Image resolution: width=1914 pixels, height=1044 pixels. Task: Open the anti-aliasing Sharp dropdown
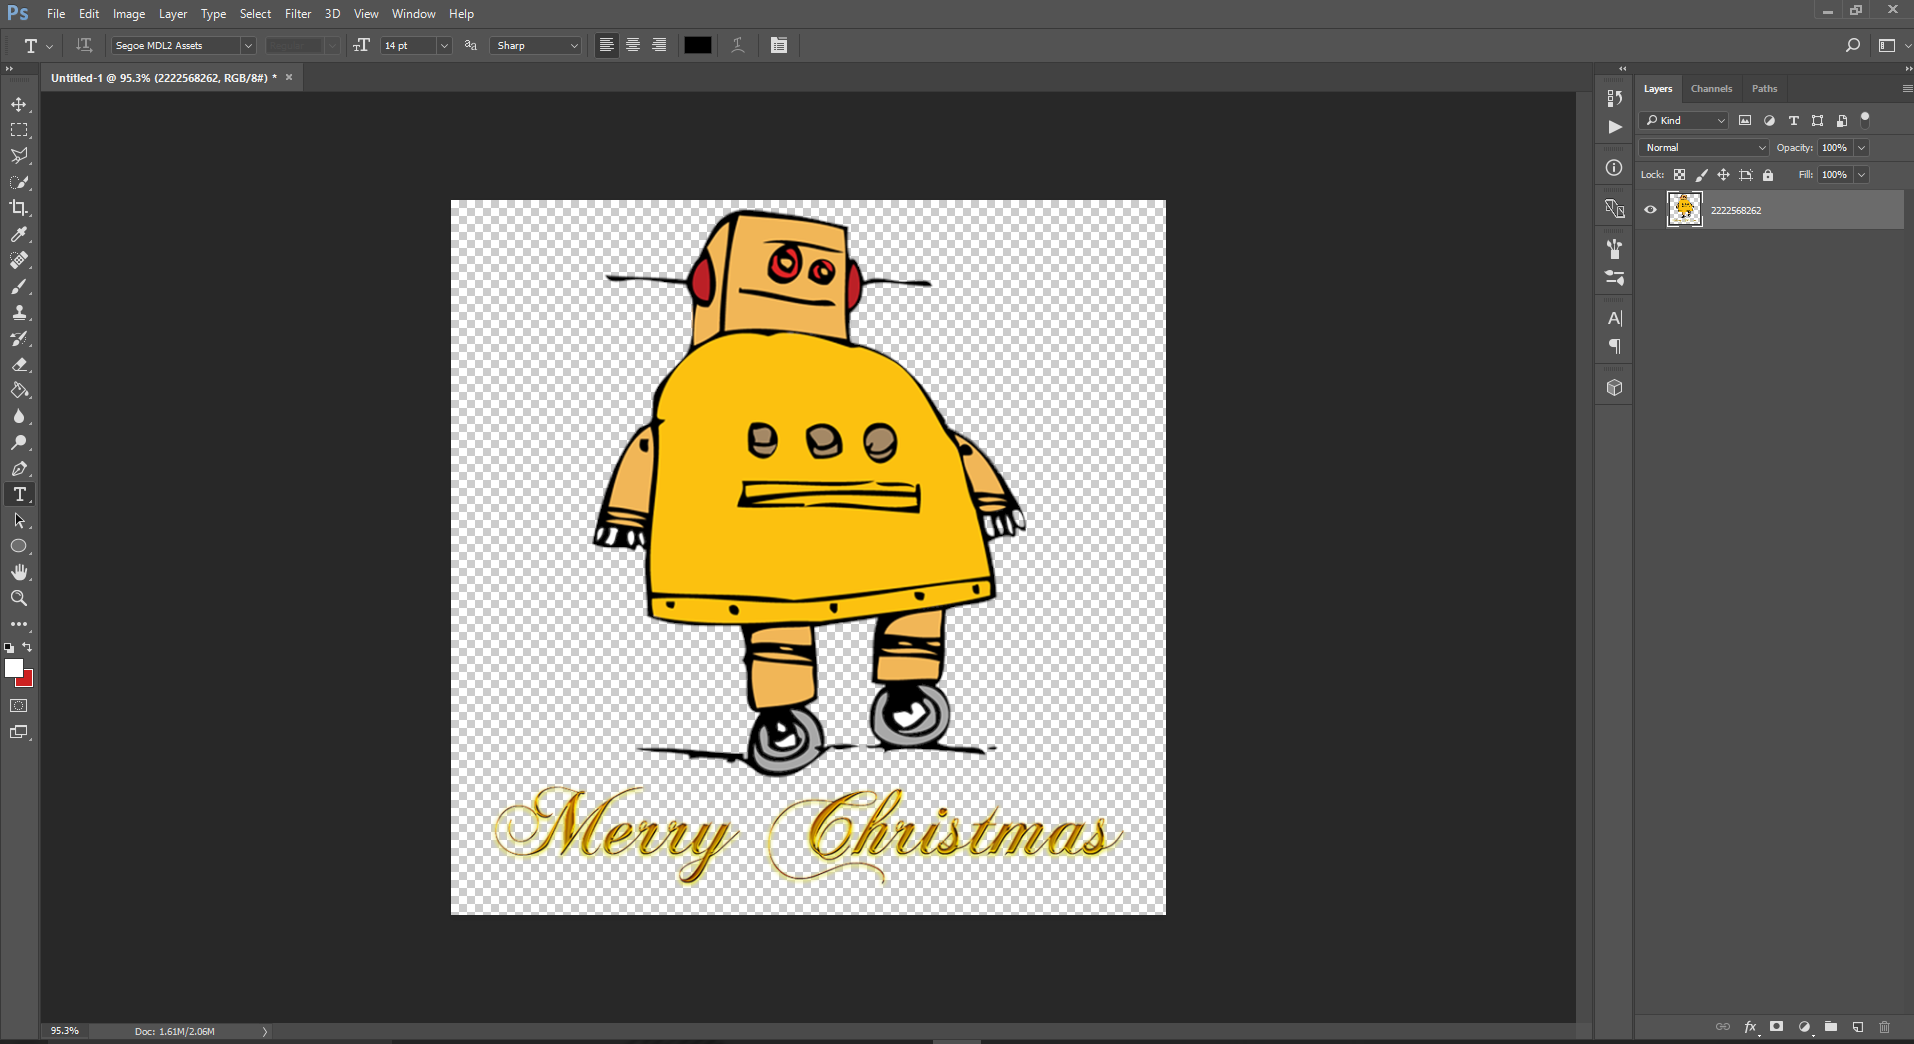536,45
